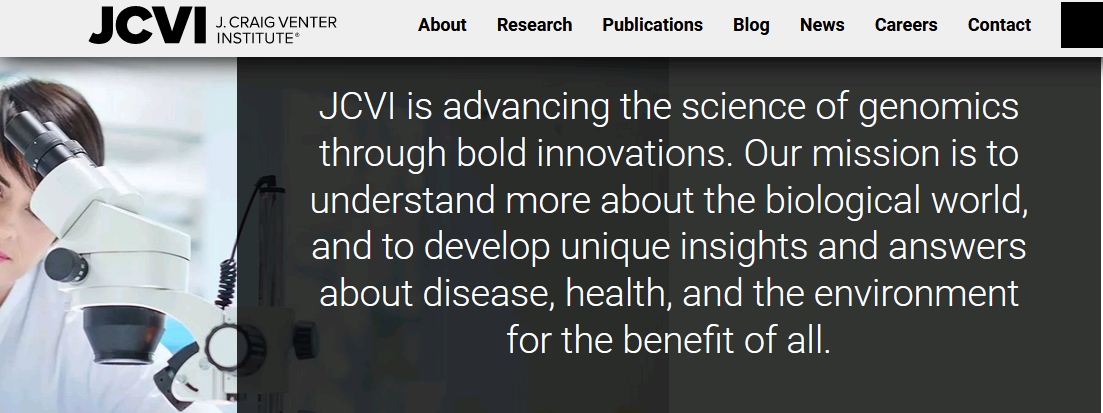
Task: Click the microscope's round focus knob
Action: [x=65, y=265]
